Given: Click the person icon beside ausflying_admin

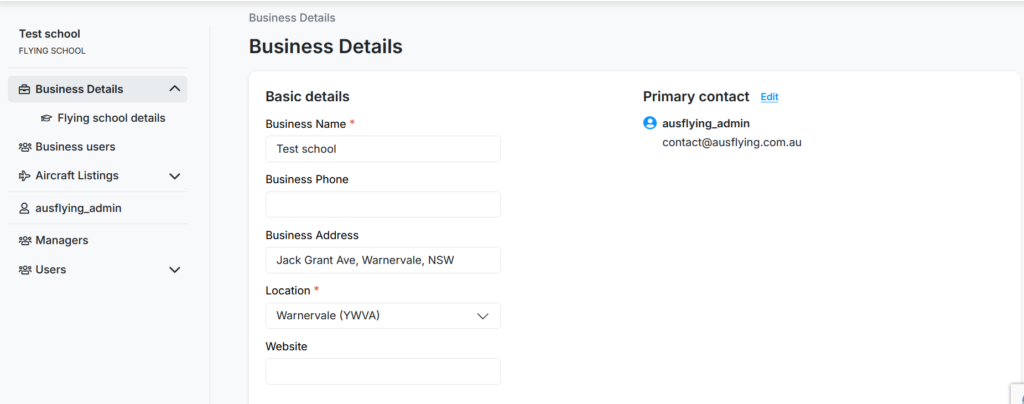Looking at the screenshot, I should coord(25,208).
